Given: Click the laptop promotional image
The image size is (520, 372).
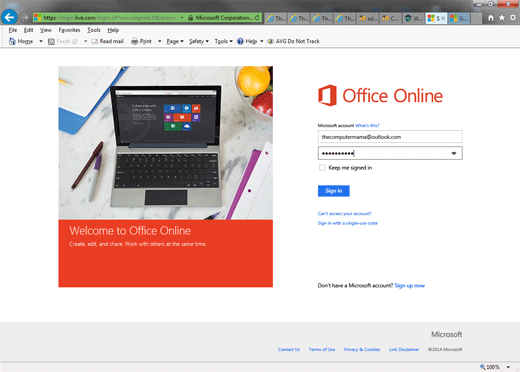Looking at the screenshot, I should coord(166,143).
